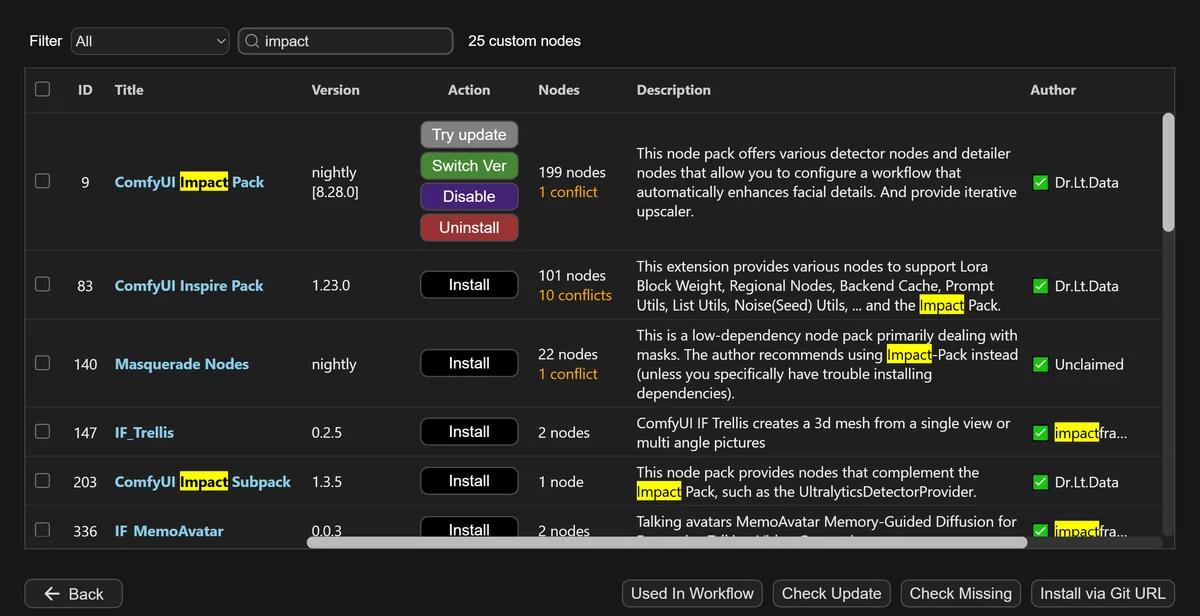Click Used In Workflow button
The image size is (1200, 616).
coord(692,594)
